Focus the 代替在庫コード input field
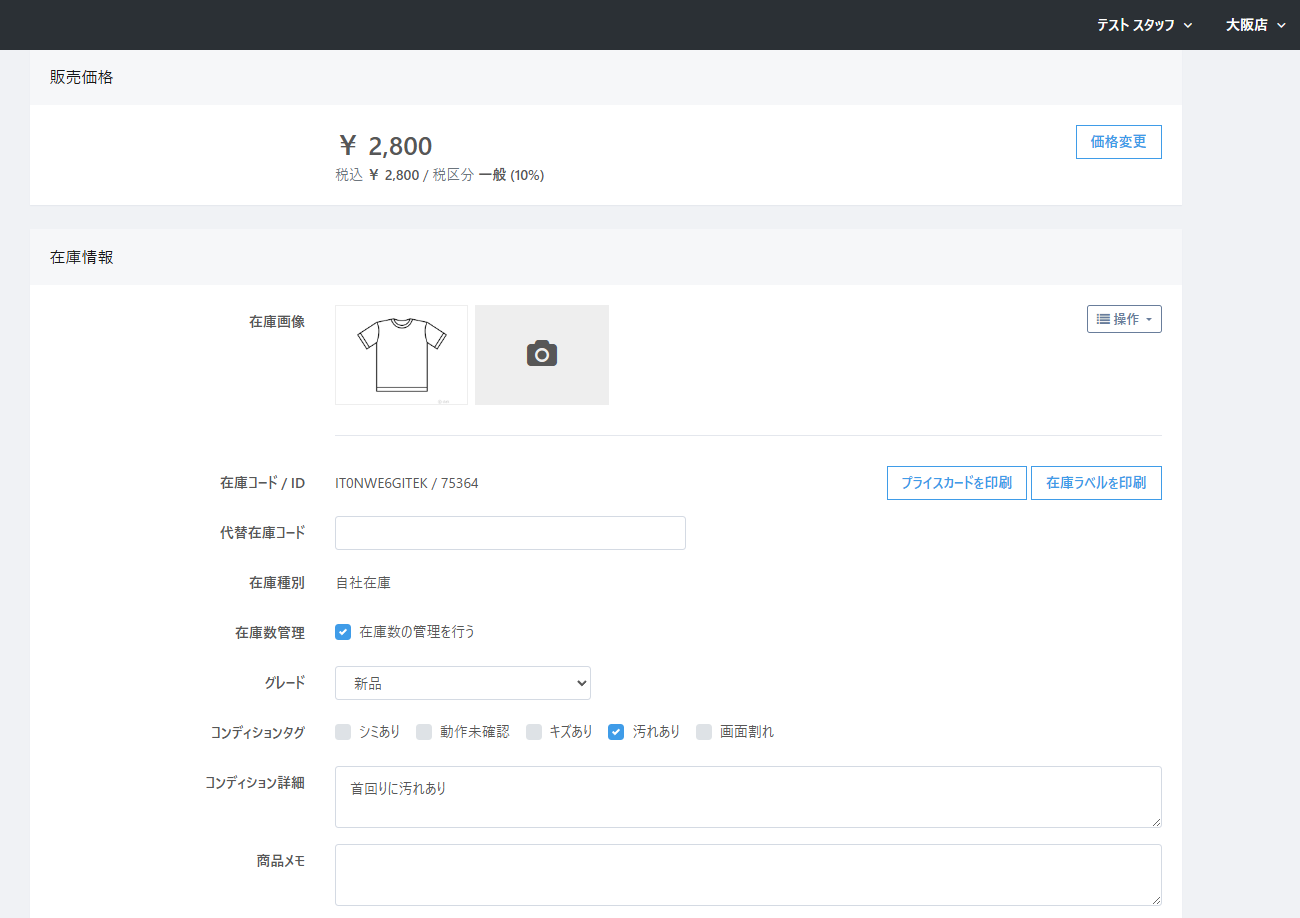1300x918 pixels. 510,533
